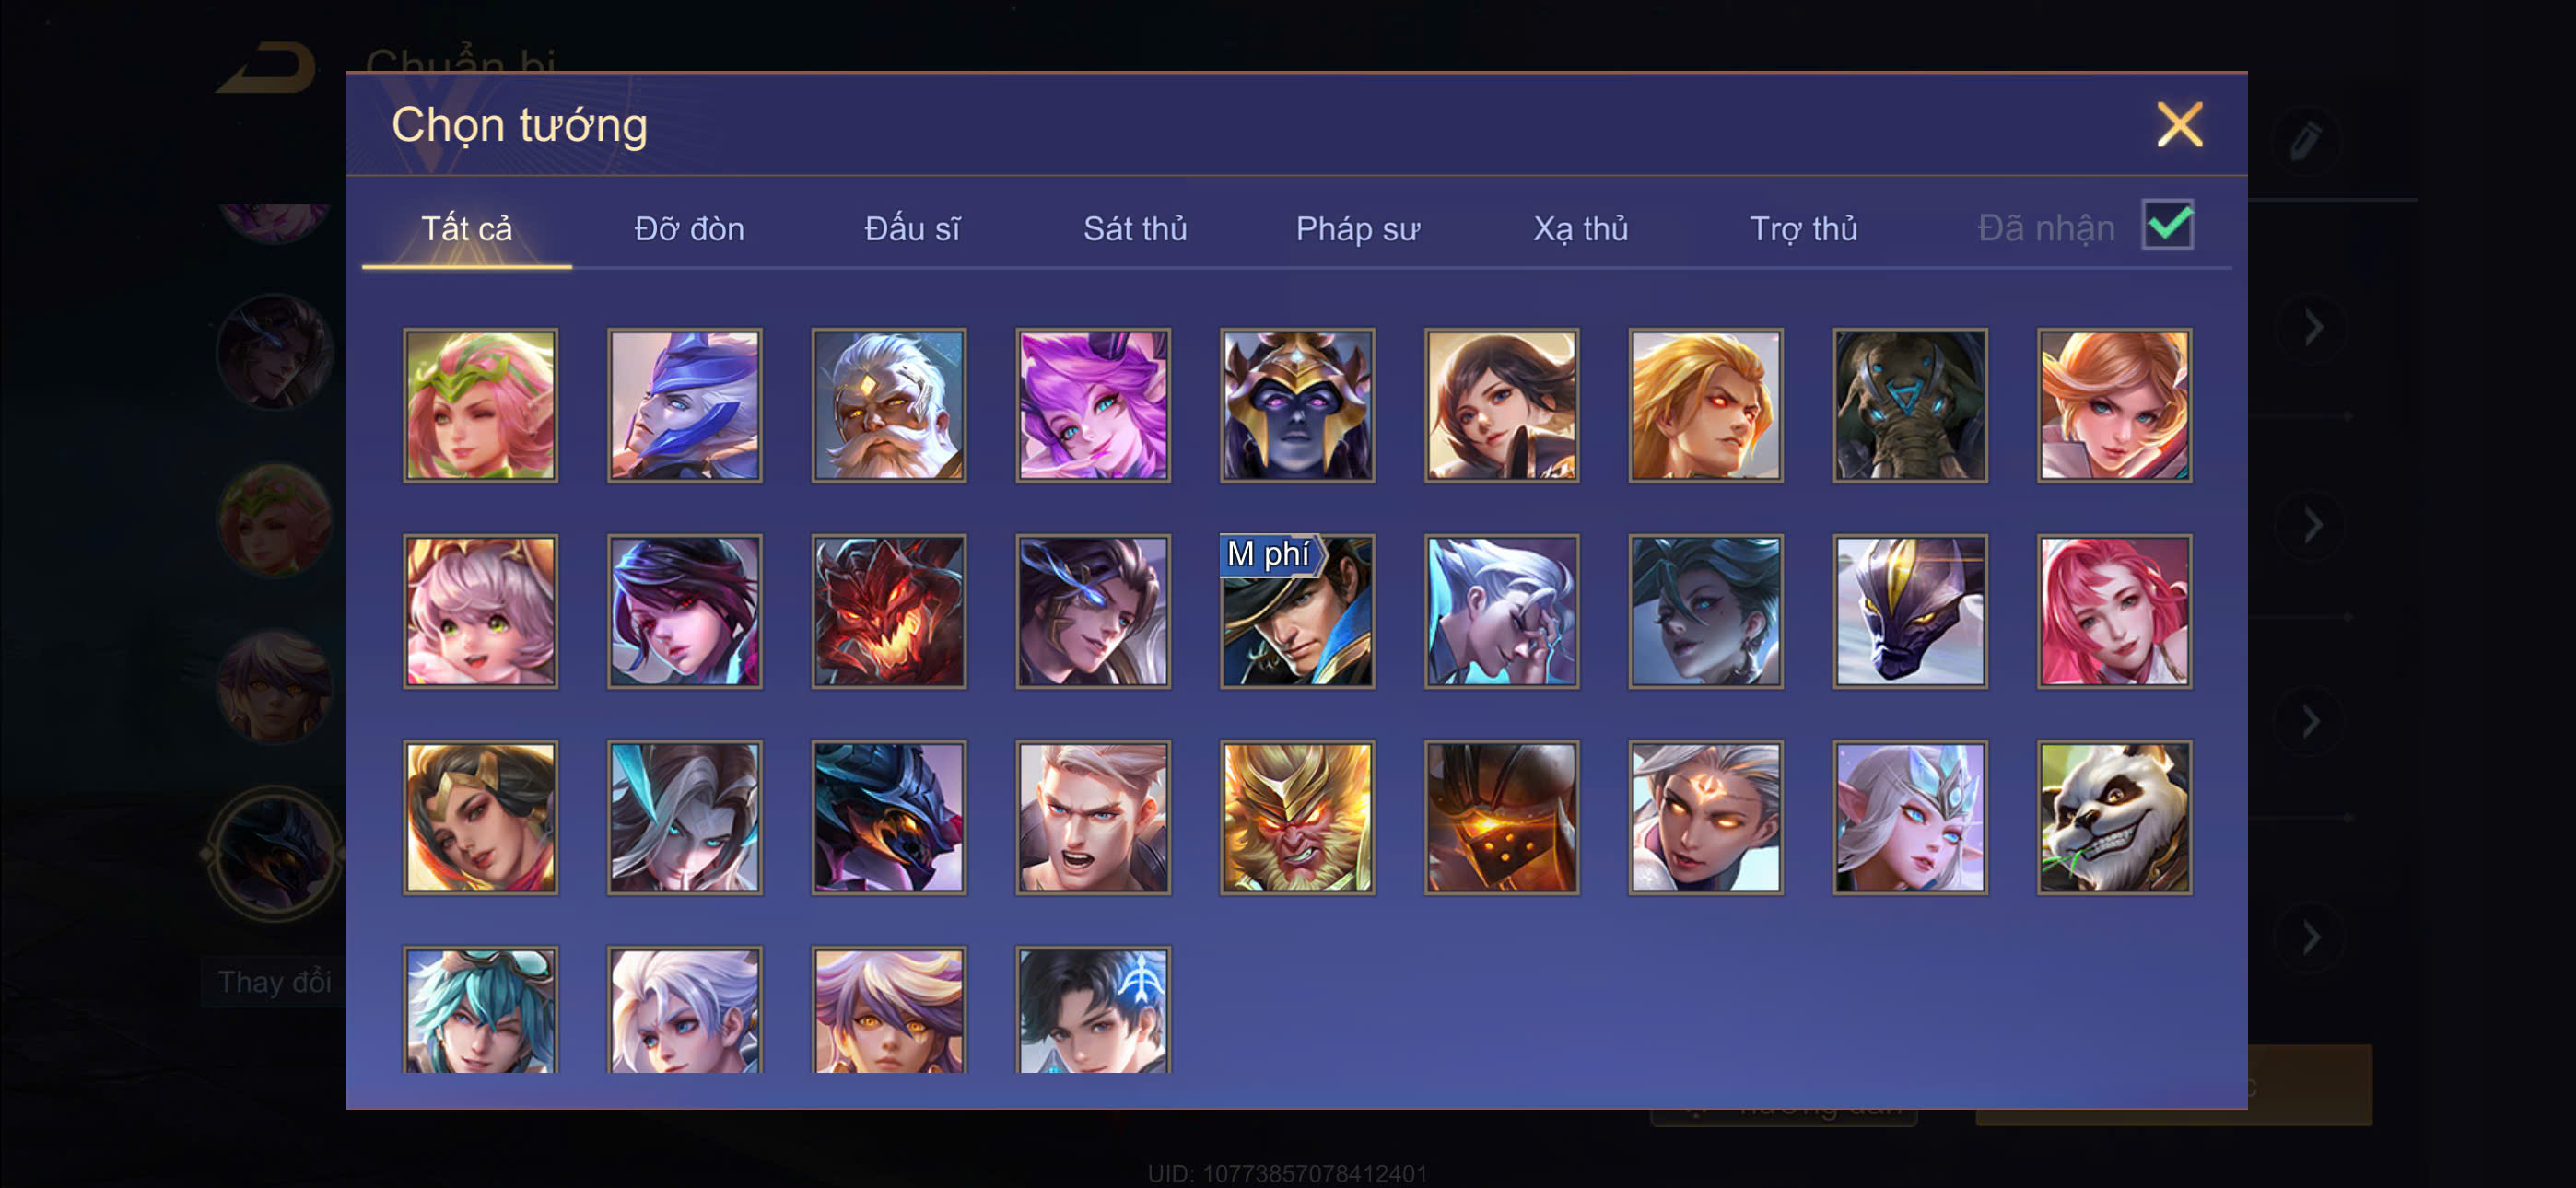Toggle the Đã nhận checkbox

[x=2167, y=225]
